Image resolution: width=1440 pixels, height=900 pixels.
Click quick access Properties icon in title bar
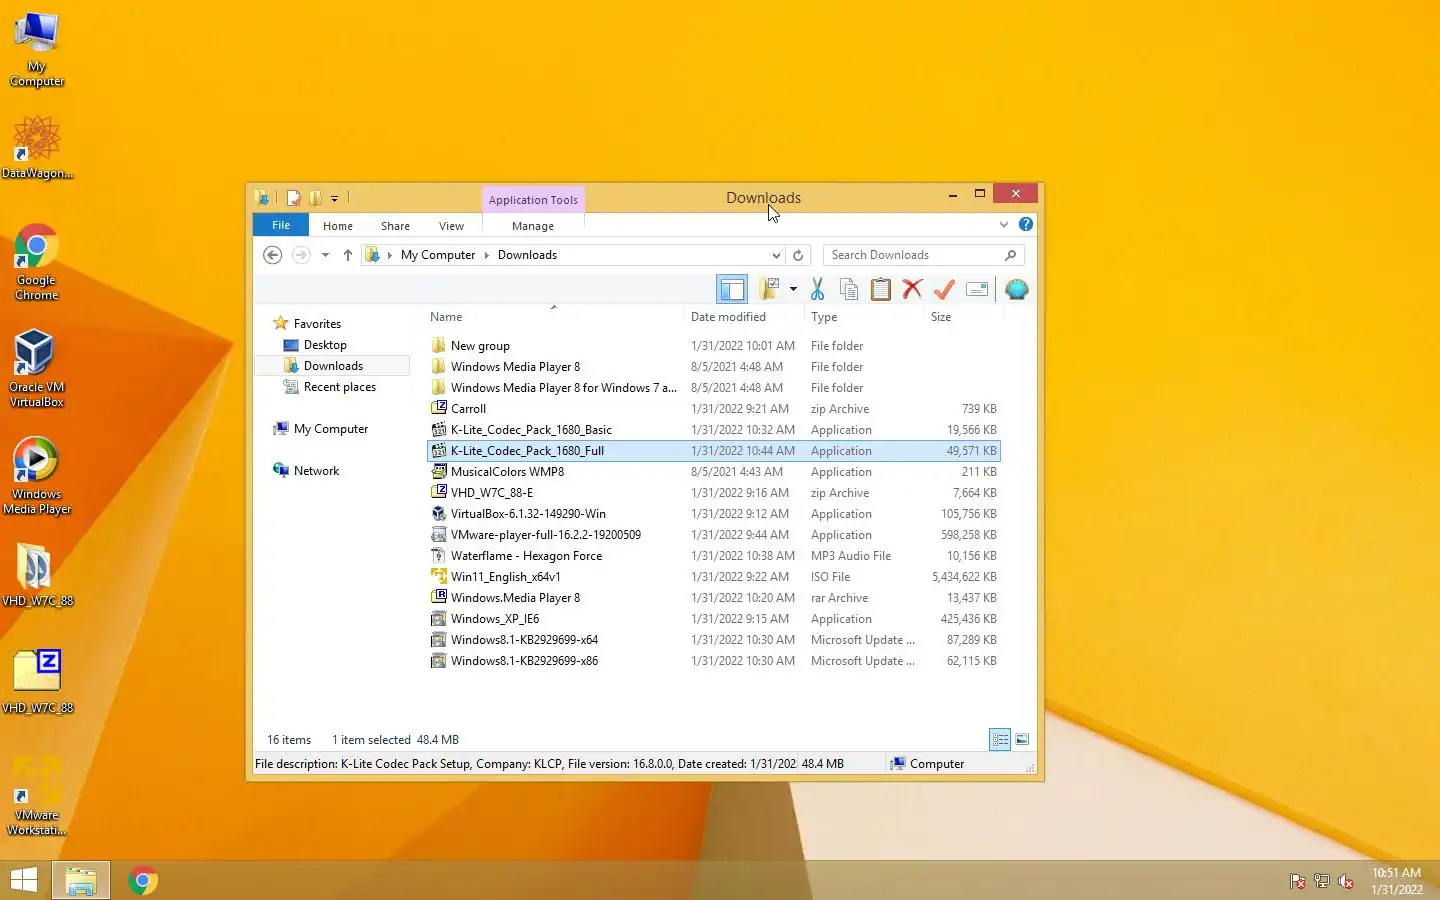[x=294, y=198]
